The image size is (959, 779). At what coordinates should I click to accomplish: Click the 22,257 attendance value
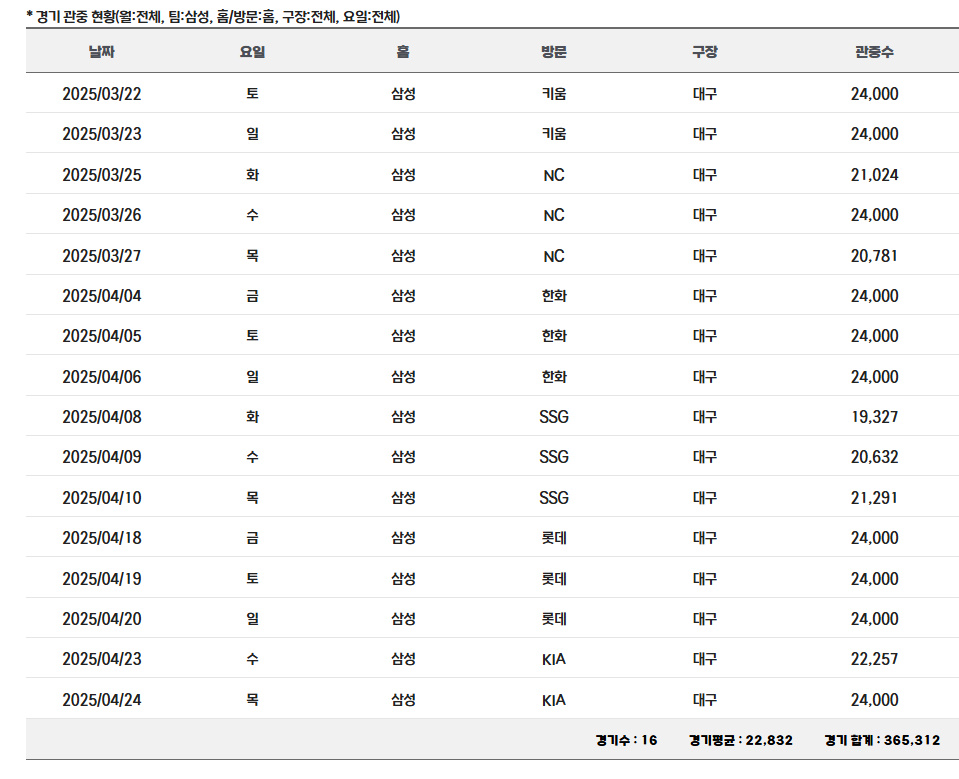(x=874, y=659)
